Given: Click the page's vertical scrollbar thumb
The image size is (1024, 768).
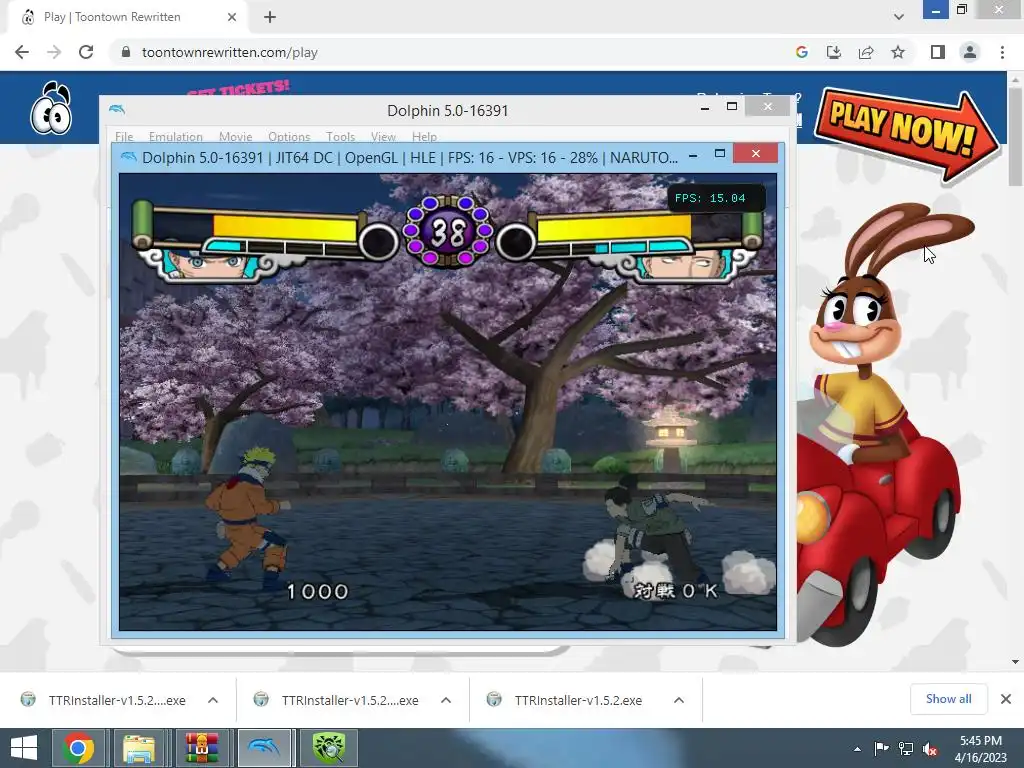Looking at the screenshot, I should [1015, 137].
